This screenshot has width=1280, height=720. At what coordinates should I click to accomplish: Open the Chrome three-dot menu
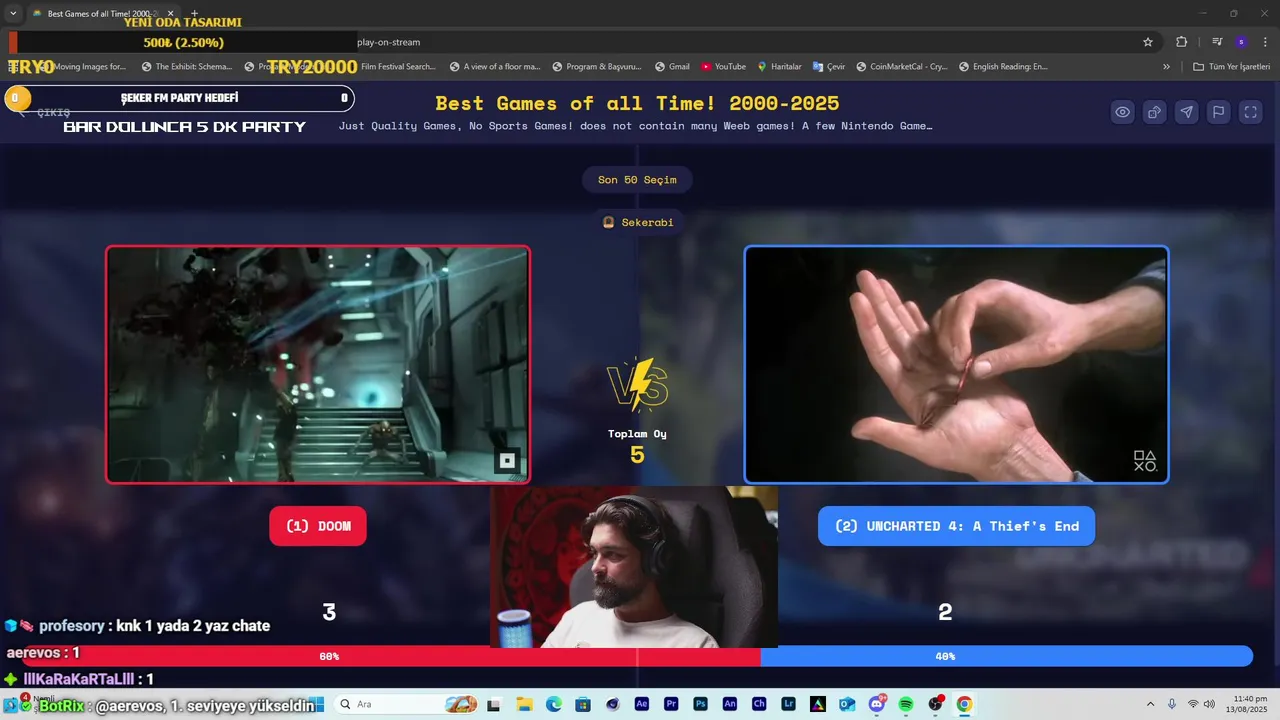pyautogui.click(x=1266, y=42)
